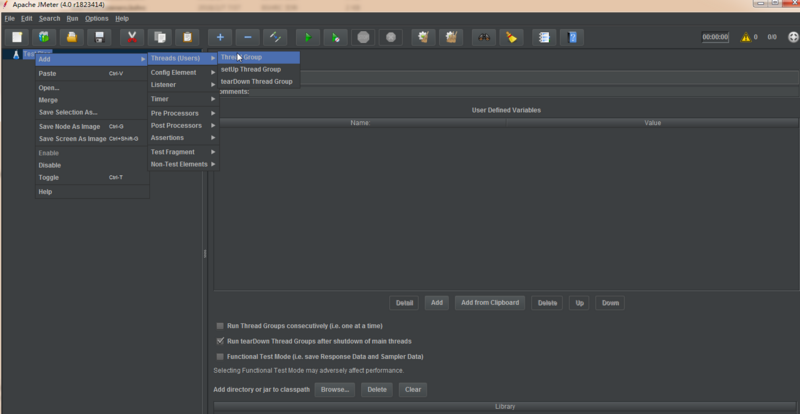Click the remote engines globe icon
The image size is (800, 414).
pos(793,37)
